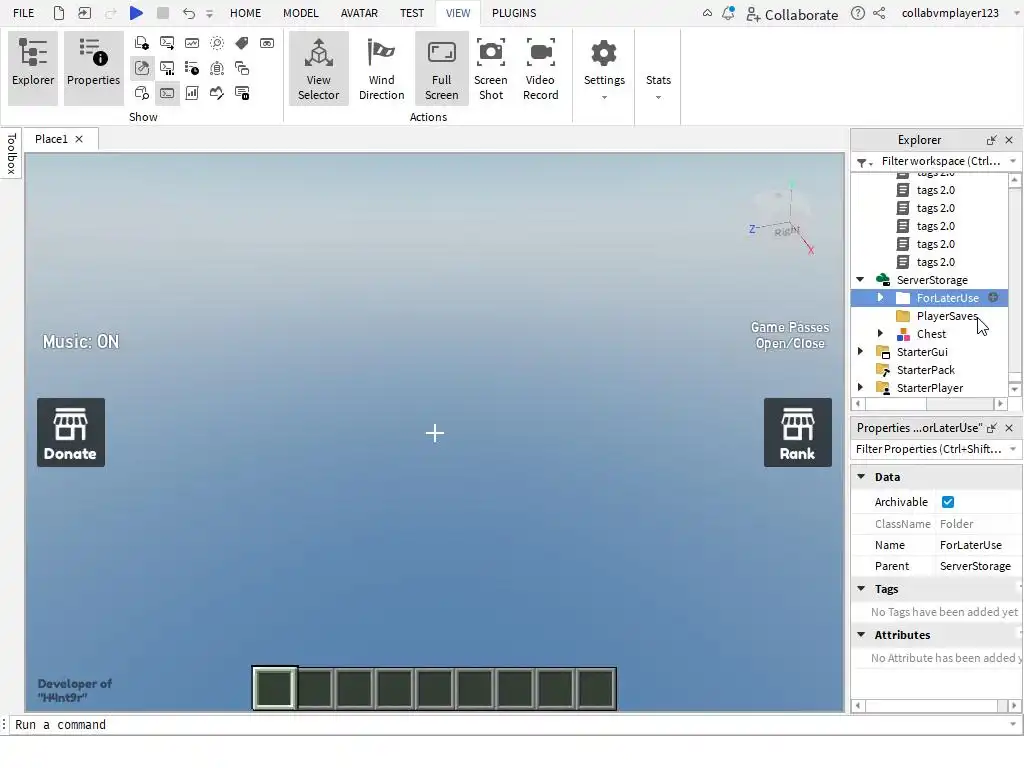Collapse the Data properties section

point(861,477)
